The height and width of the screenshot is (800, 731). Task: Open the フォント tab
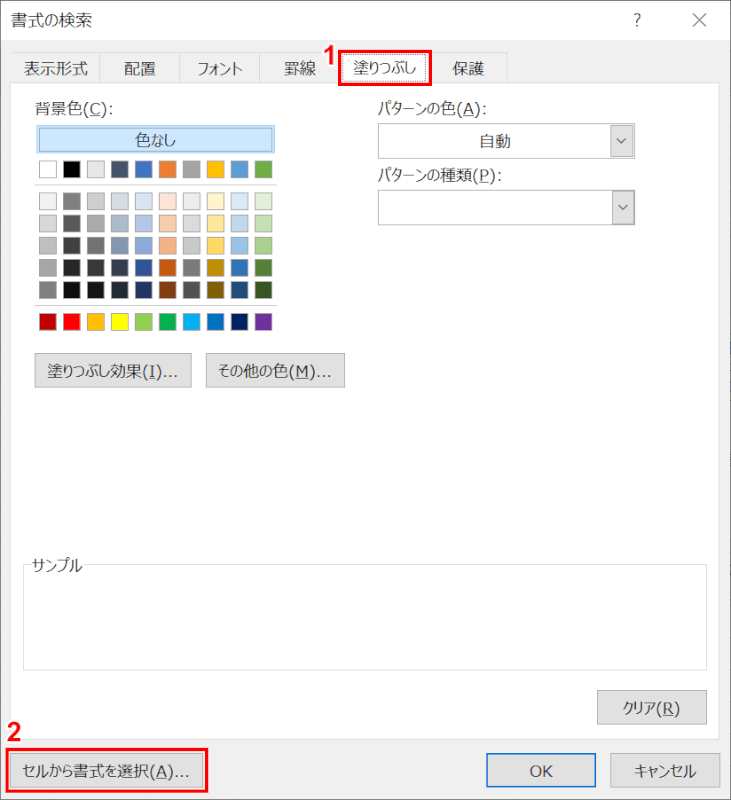pyautogui.click(x=220, y=68)
